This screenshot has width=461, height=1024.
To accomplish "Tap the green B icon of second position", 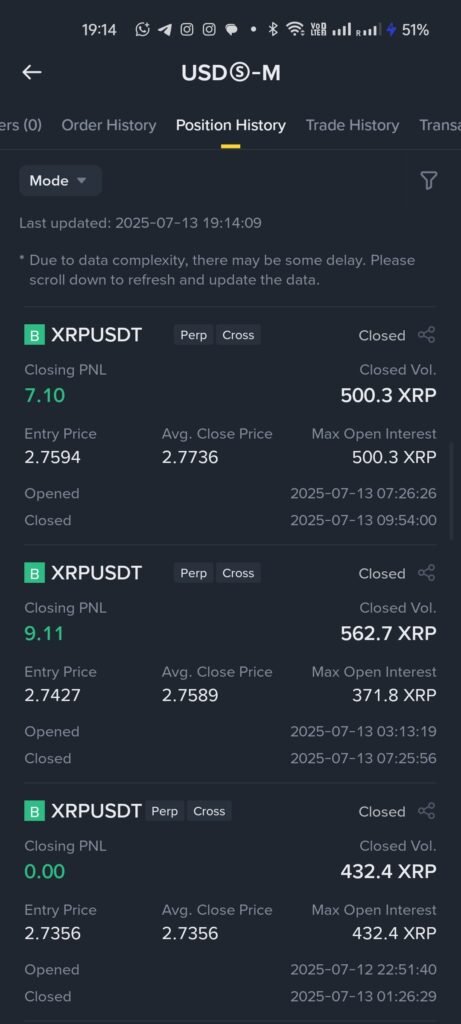I will (34, 573).
